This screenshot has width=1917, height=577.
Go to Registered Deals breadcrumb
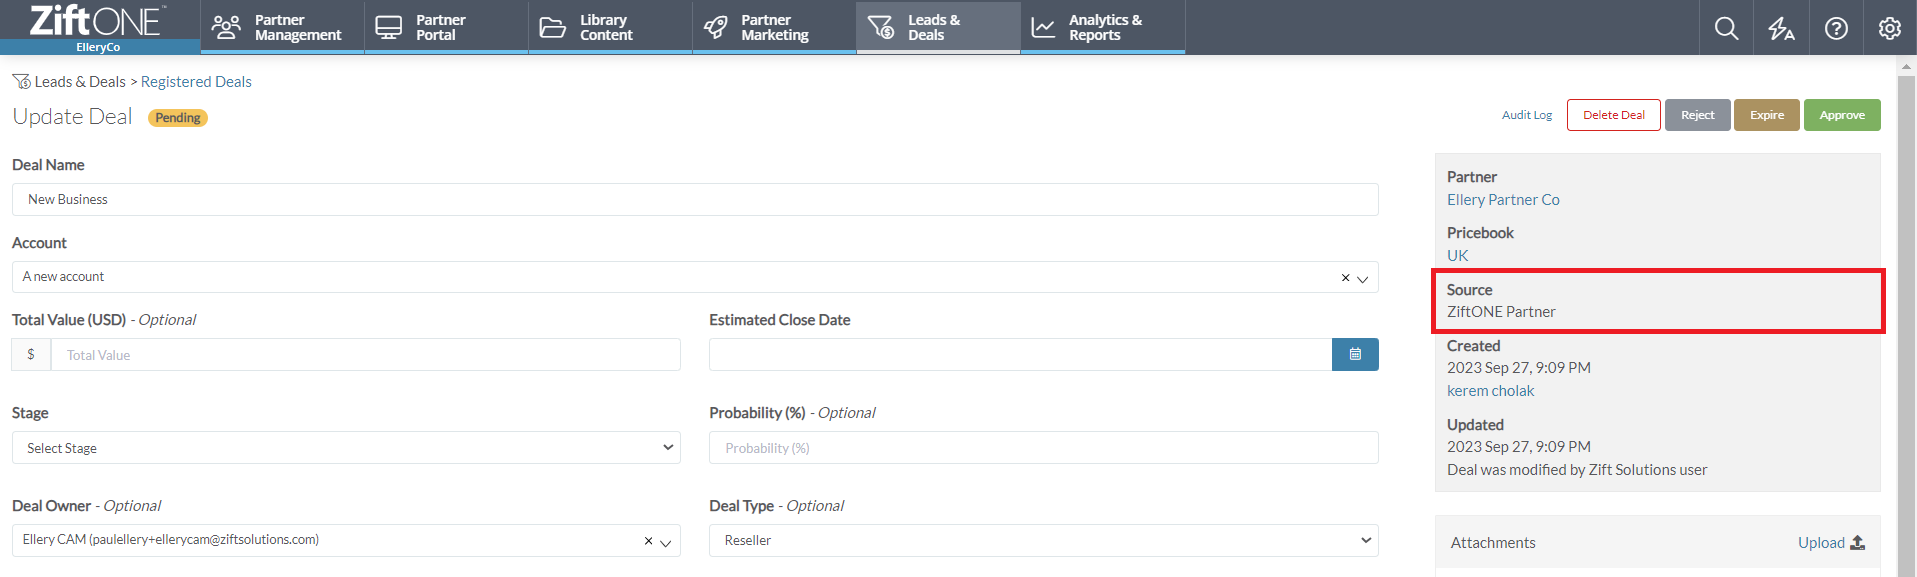click(196, 82)
